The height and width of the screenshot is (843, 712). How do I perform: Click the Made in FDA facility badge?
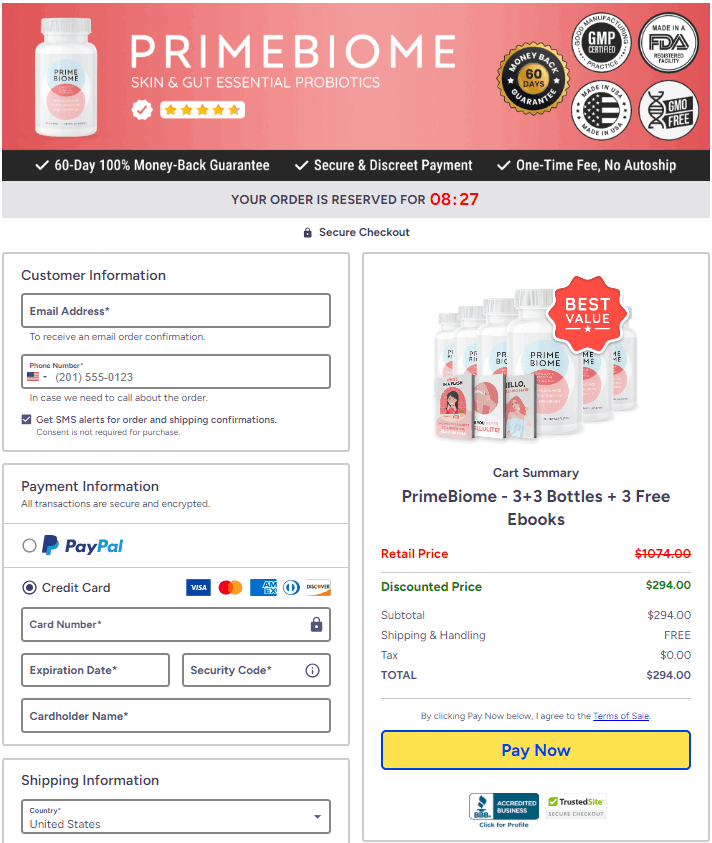[668, 42]
